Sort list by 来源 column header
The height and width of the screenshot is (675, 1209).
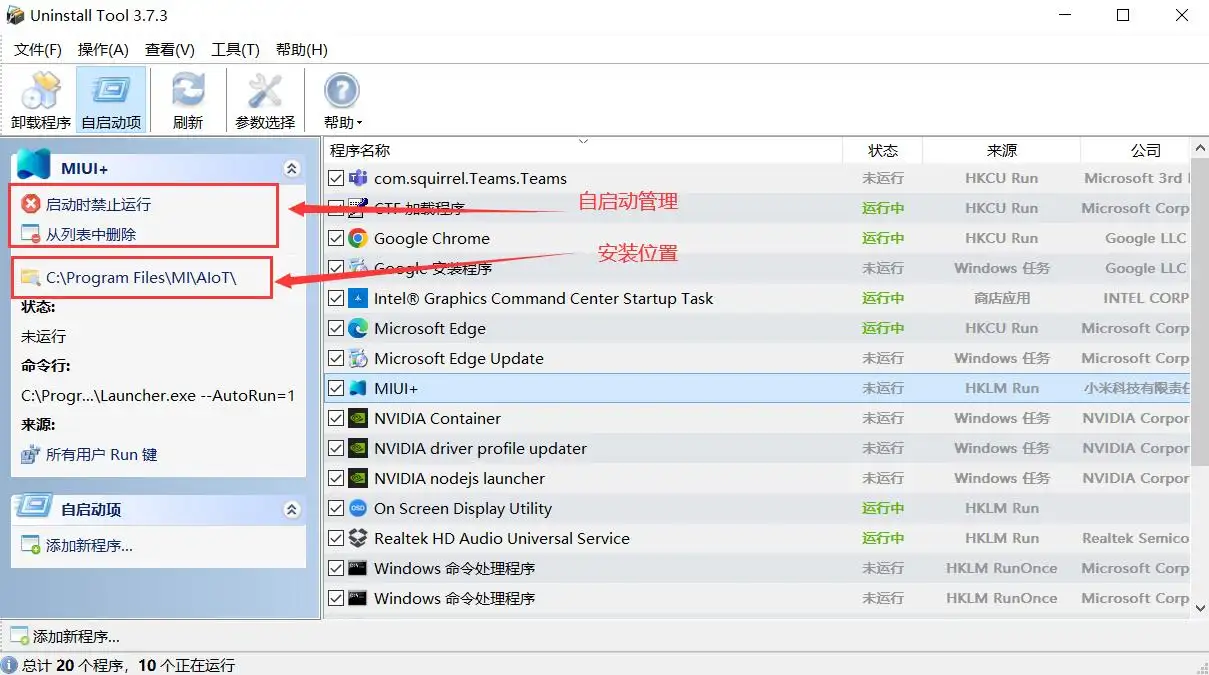(x=1001, y=150)
